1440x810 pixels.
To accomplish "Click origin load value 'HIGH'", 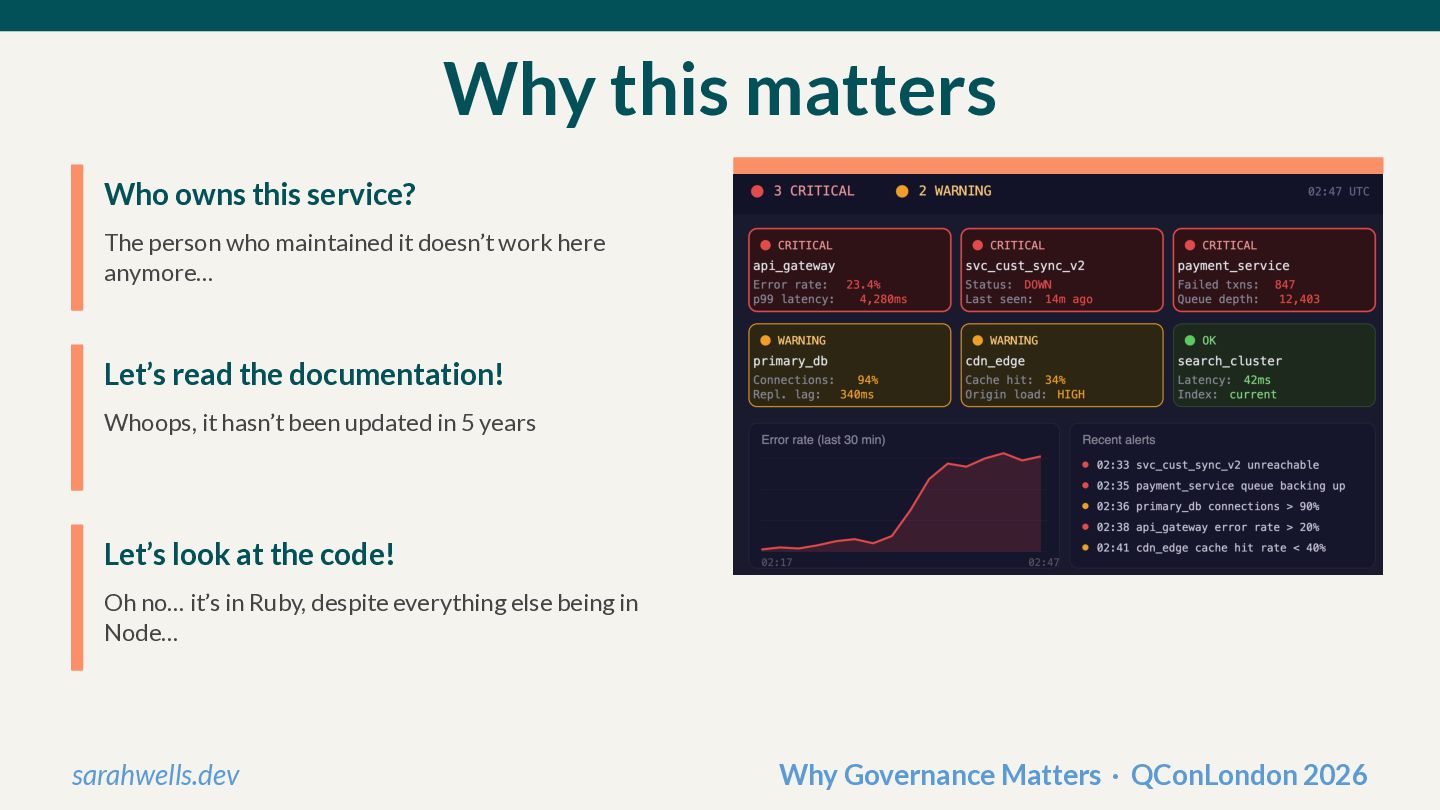I will tap(1071, 394).
